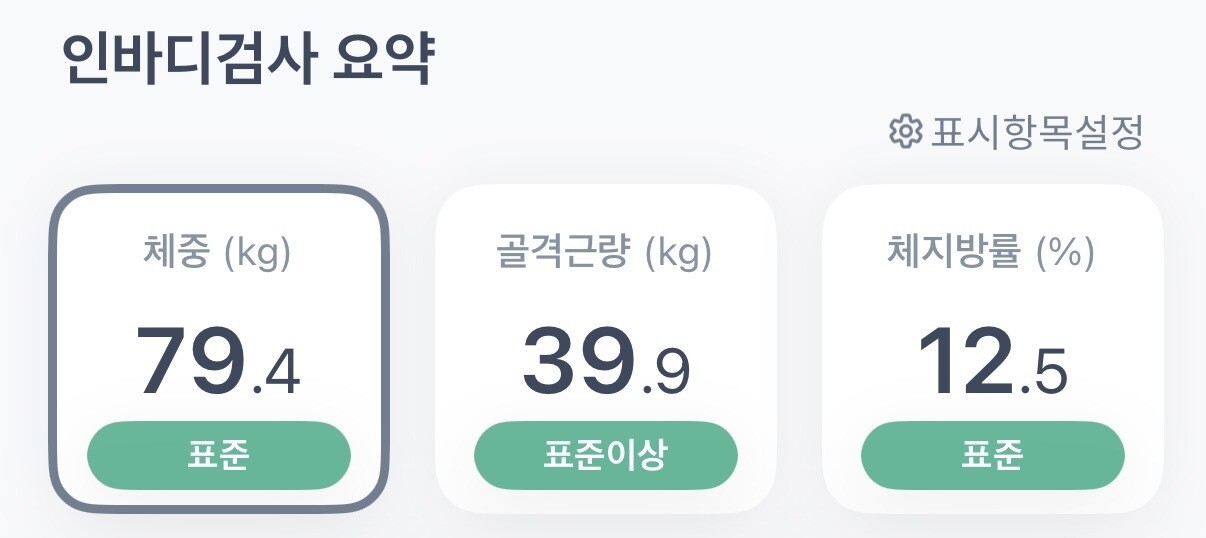
Task: Click the 39.9 skeletal muscle value
Action: 606,361
